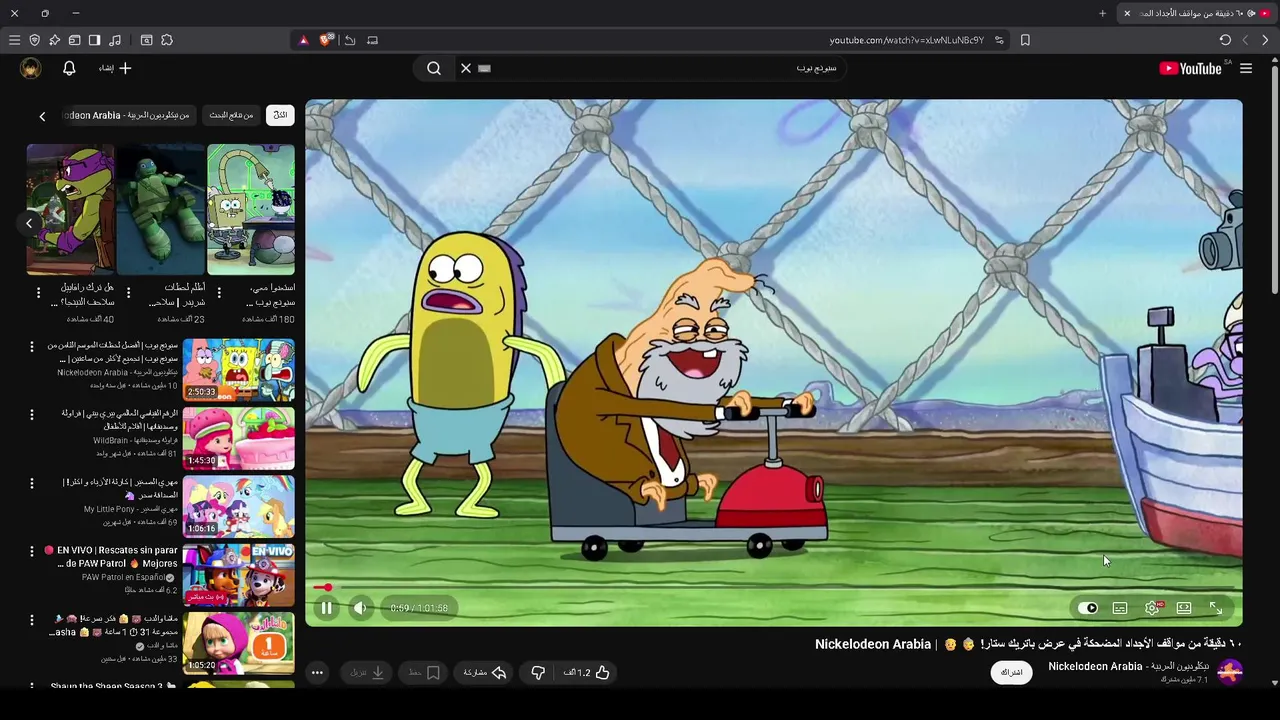1280x720 pixels.
Task: Clear the YouTube search box with X
Action: pos(465,68)
